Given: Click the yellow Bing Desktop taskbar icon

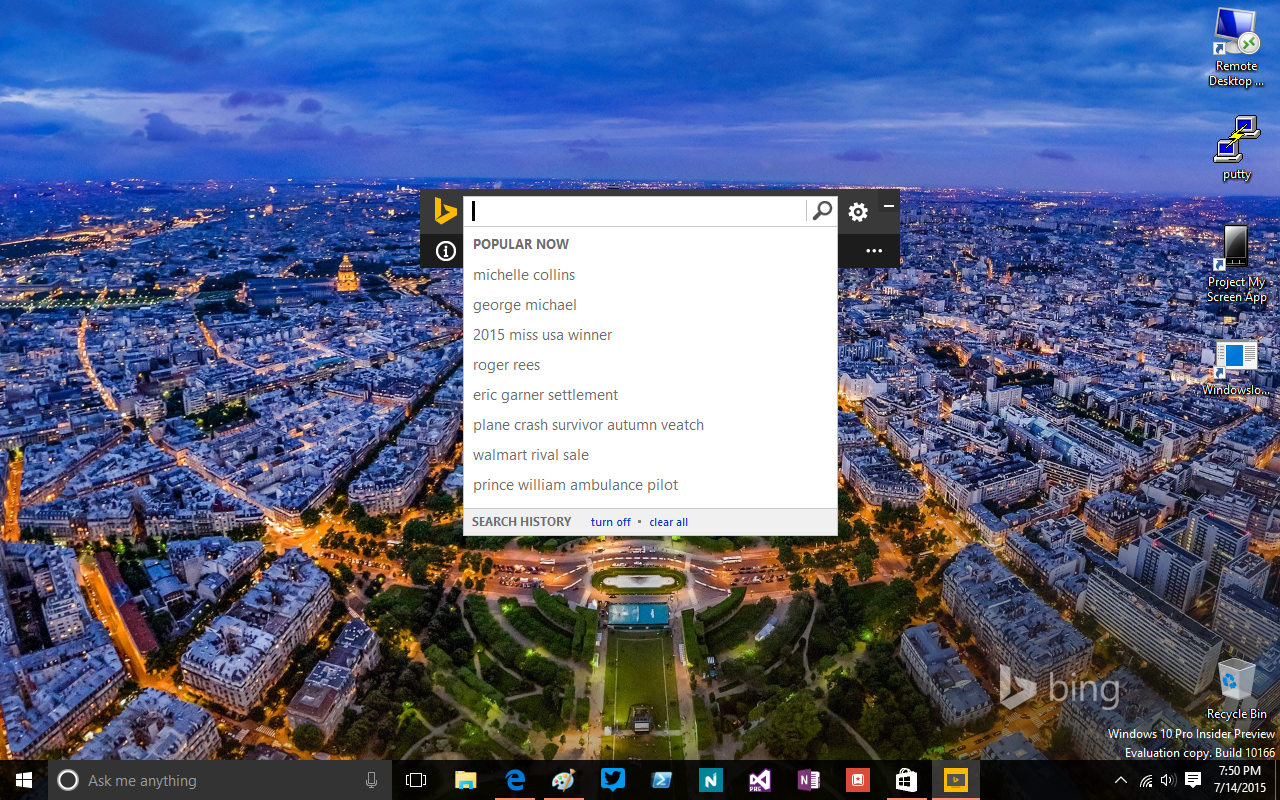Looking at the screenshot, I should pos(956,780).
